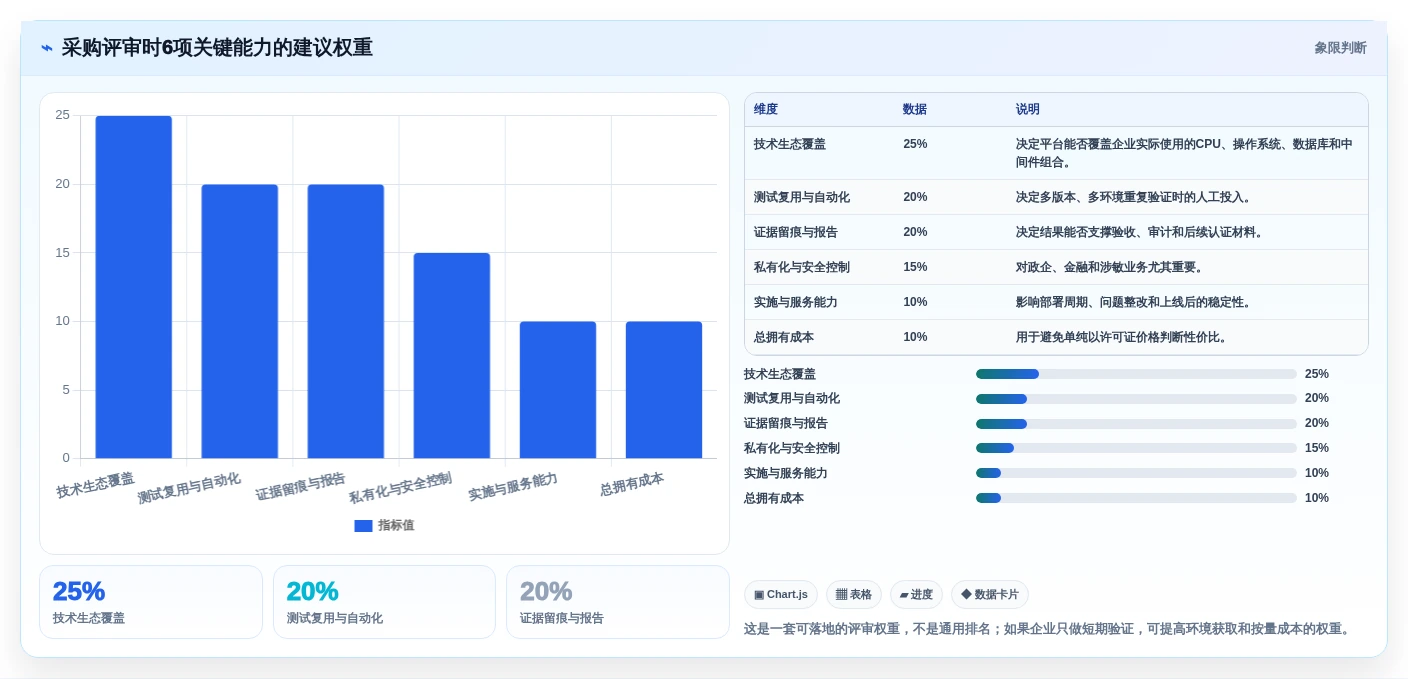Click the 测试复用与自动化 bar in the chart
1408x679 pixels.
(x=239, y=321)
